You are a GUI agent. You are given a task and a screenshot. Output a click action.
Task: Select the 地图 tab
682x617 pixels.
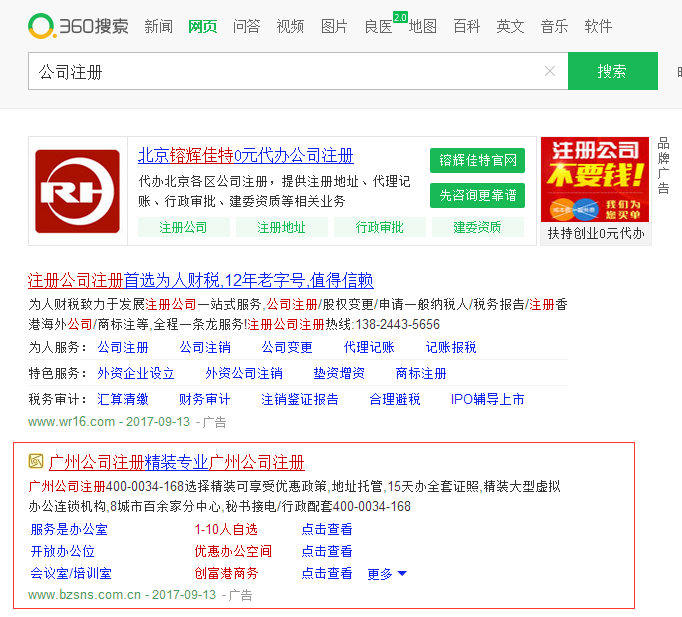point(423,26)
